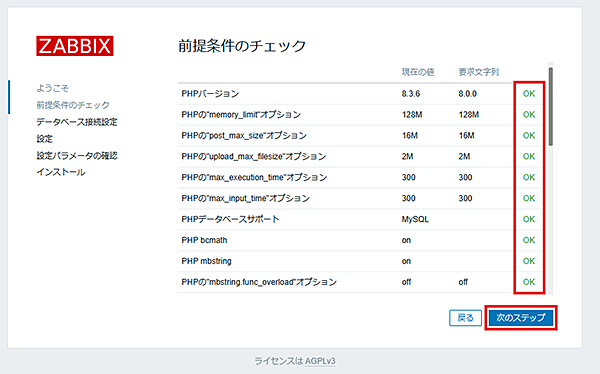600x374 pixels.
Task: Click the upload_max_filesize option row label
Action: [254, 157]
